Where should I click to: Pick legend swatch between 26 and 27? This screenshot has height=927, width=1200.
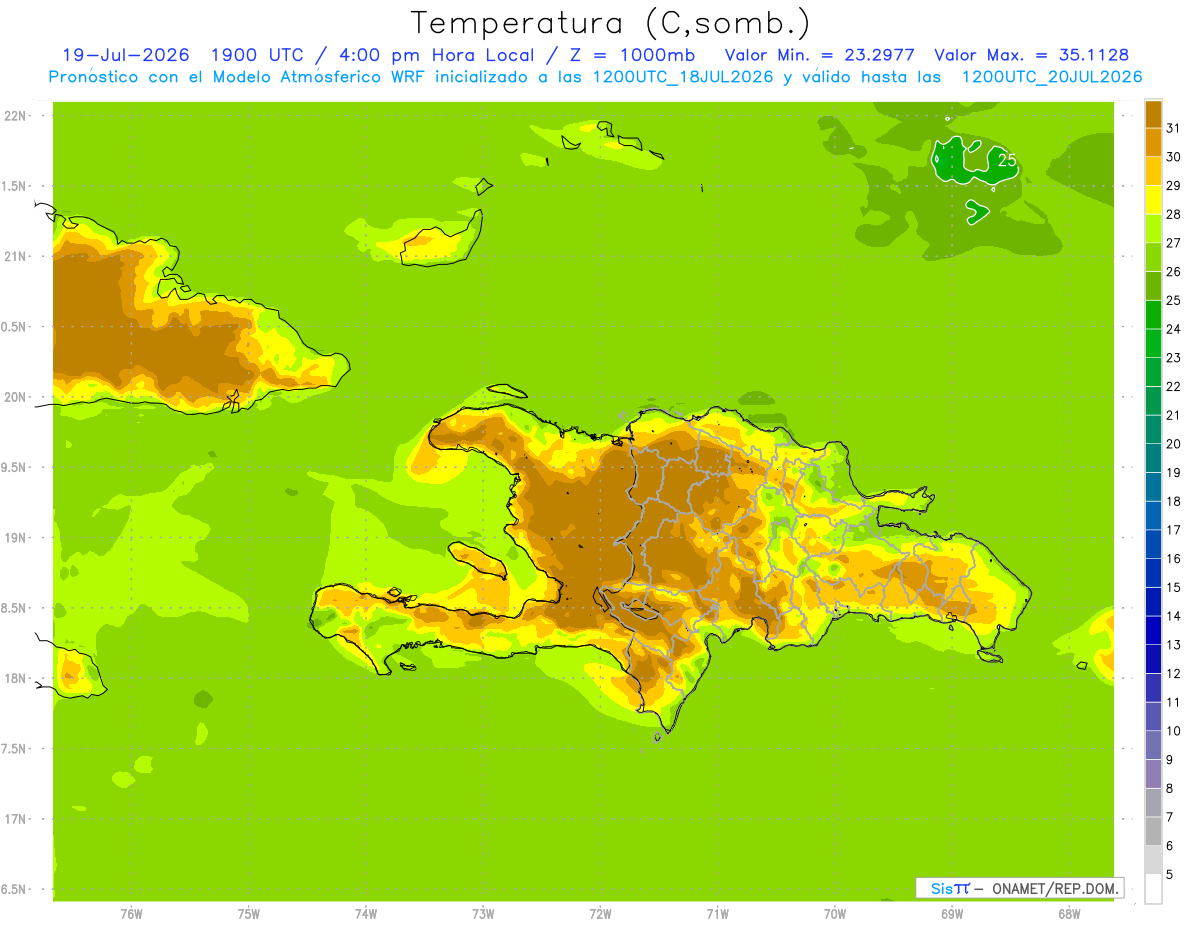(x=1153, y=257)
